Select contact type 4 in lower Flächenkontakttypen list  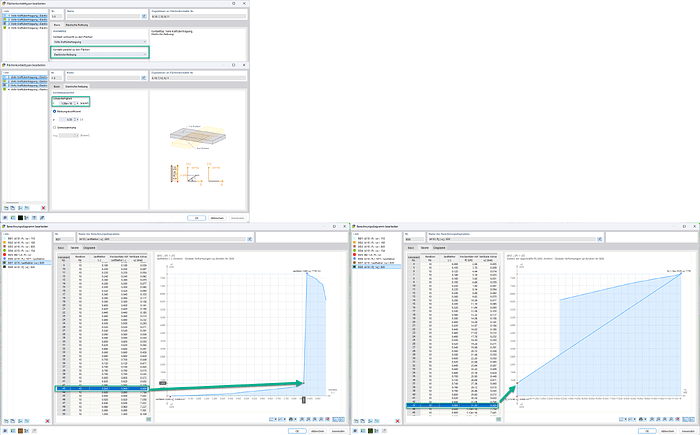[x=25, y=89]
